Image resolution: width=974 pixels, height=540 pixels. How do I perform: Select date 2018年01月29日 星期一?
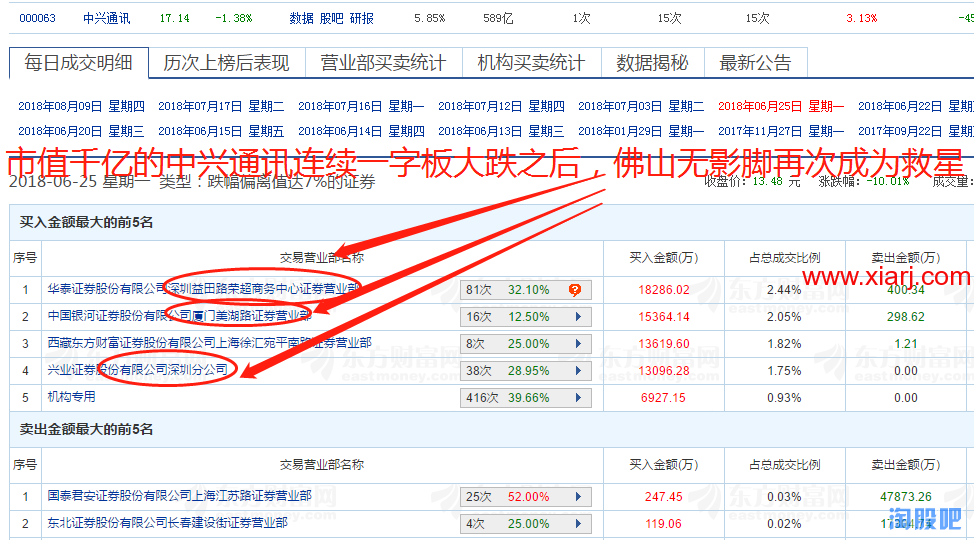[641, 131]
